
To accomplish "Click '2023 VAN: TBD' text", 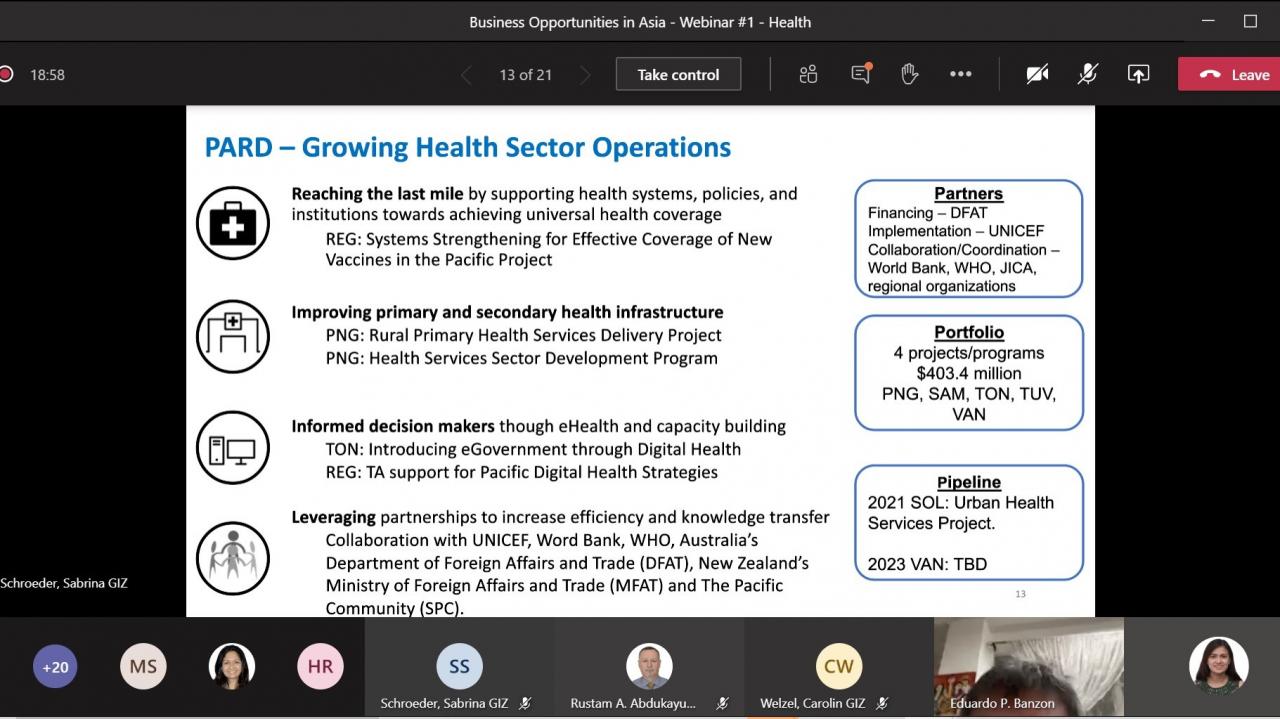I will (927, 564).
